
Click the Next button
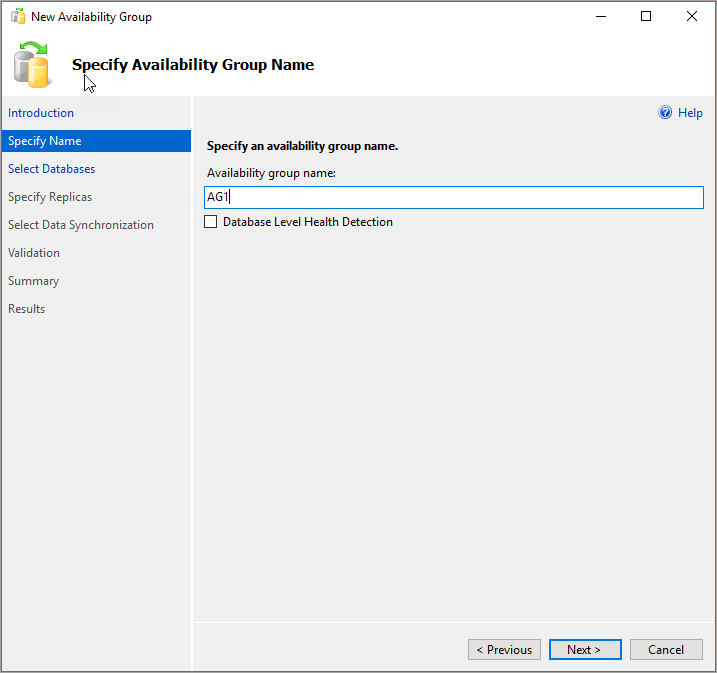point(585,649)
